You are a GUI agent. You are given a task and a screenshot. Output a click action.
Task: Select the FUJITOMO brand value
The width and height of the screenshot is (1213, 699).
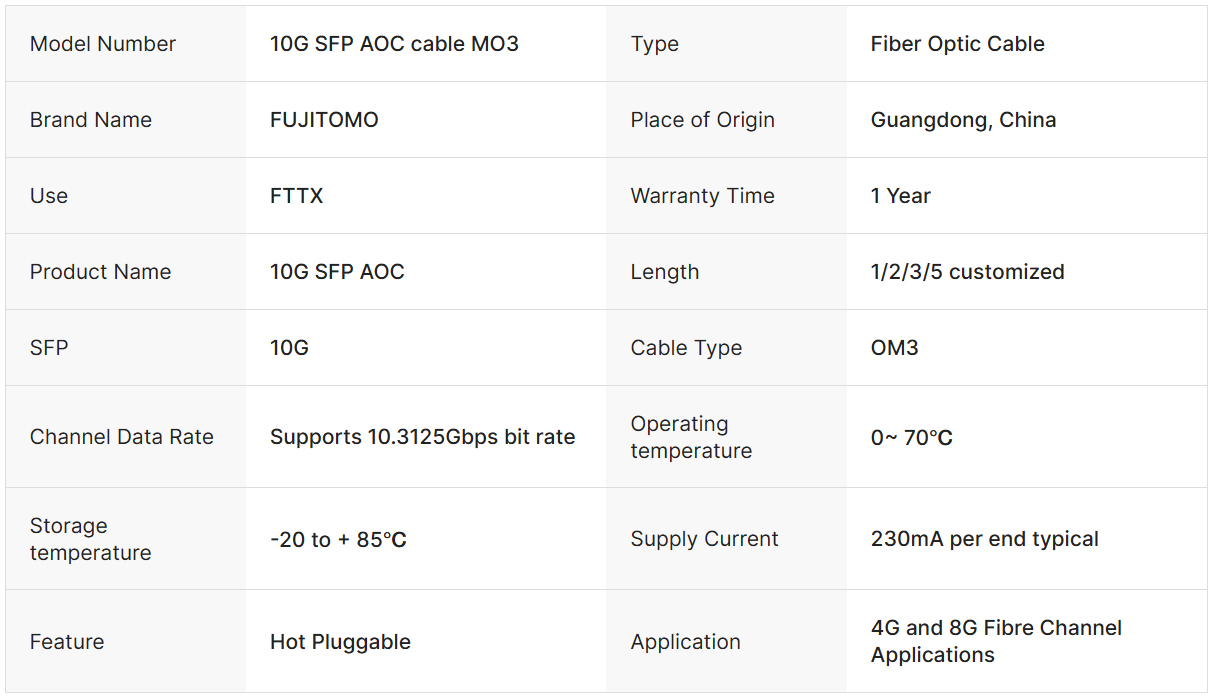[x=324, y=120]
